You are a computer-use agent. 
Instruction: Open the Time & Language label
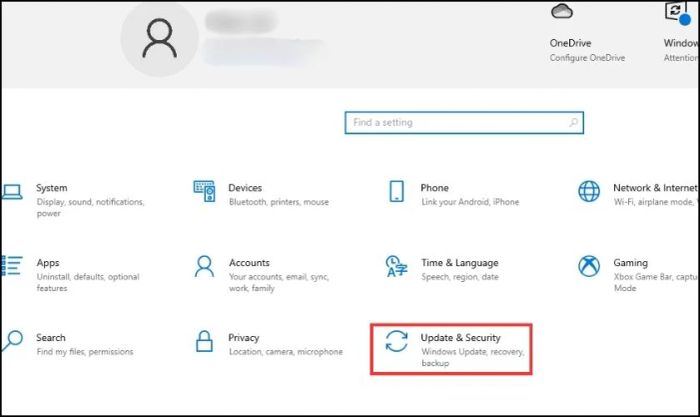460,263
